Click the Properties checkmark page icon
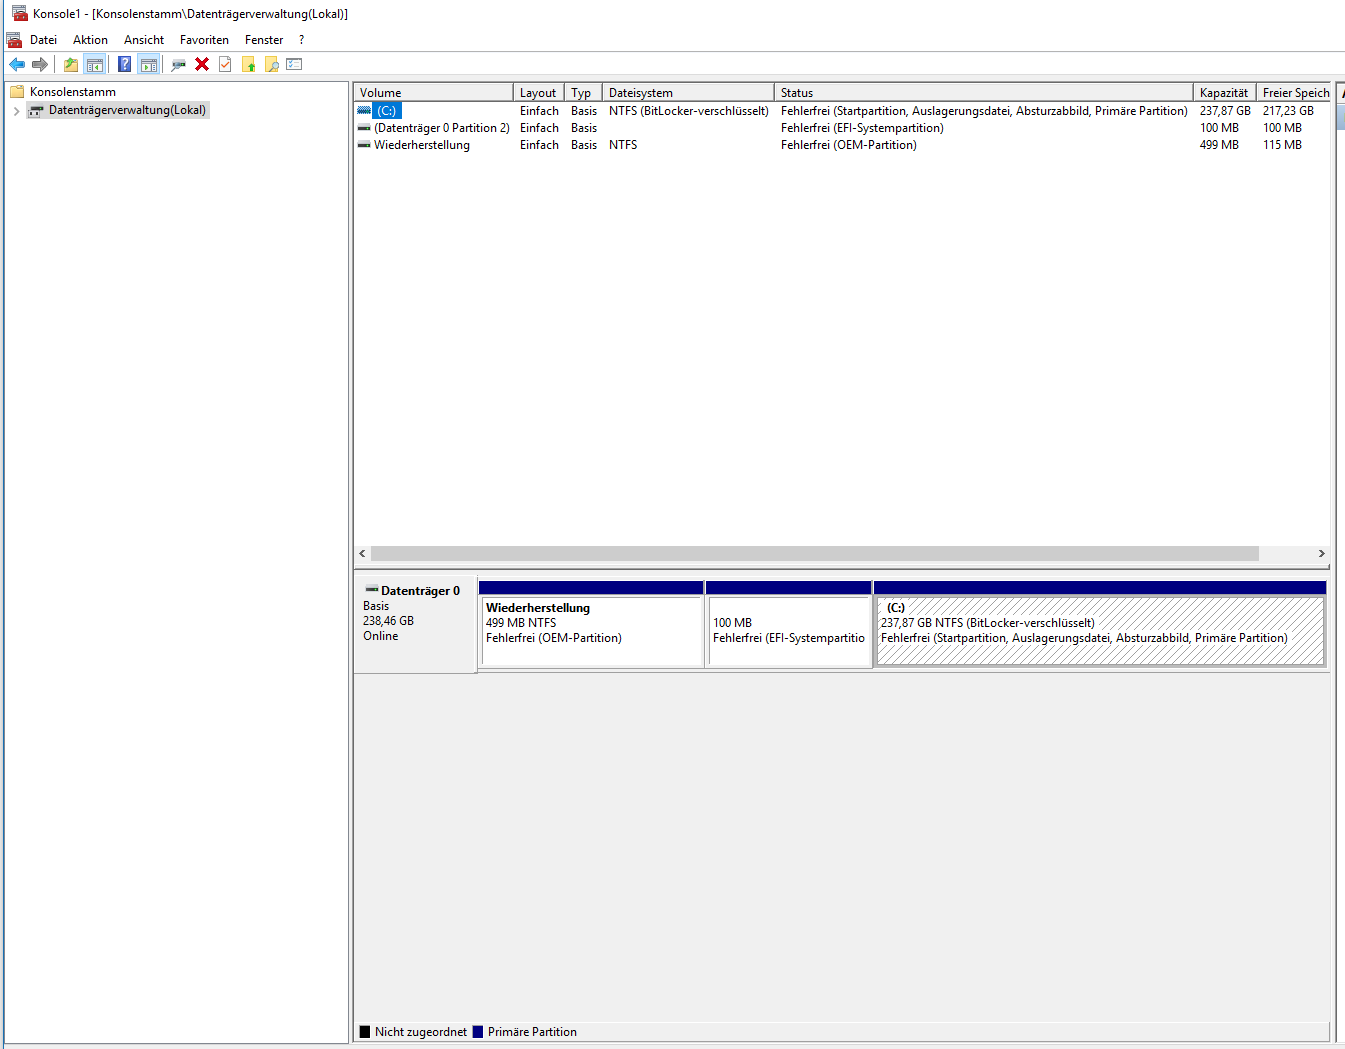 [225, 64]
